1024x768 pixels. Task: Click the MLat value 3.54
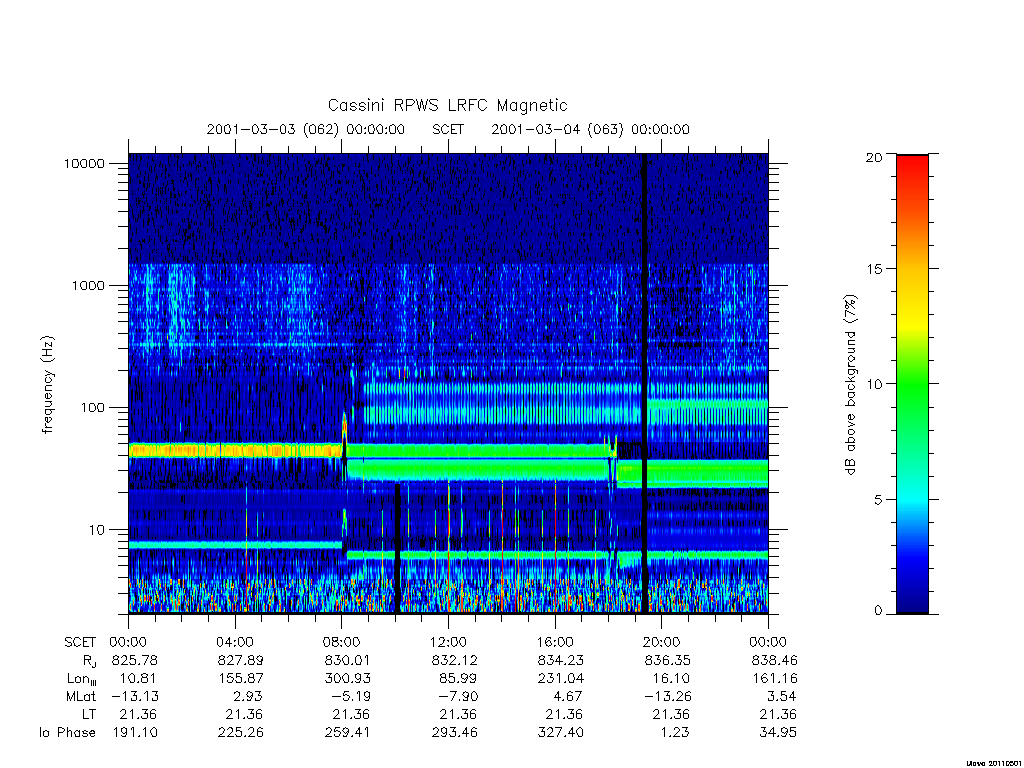(x=782, y=696)
